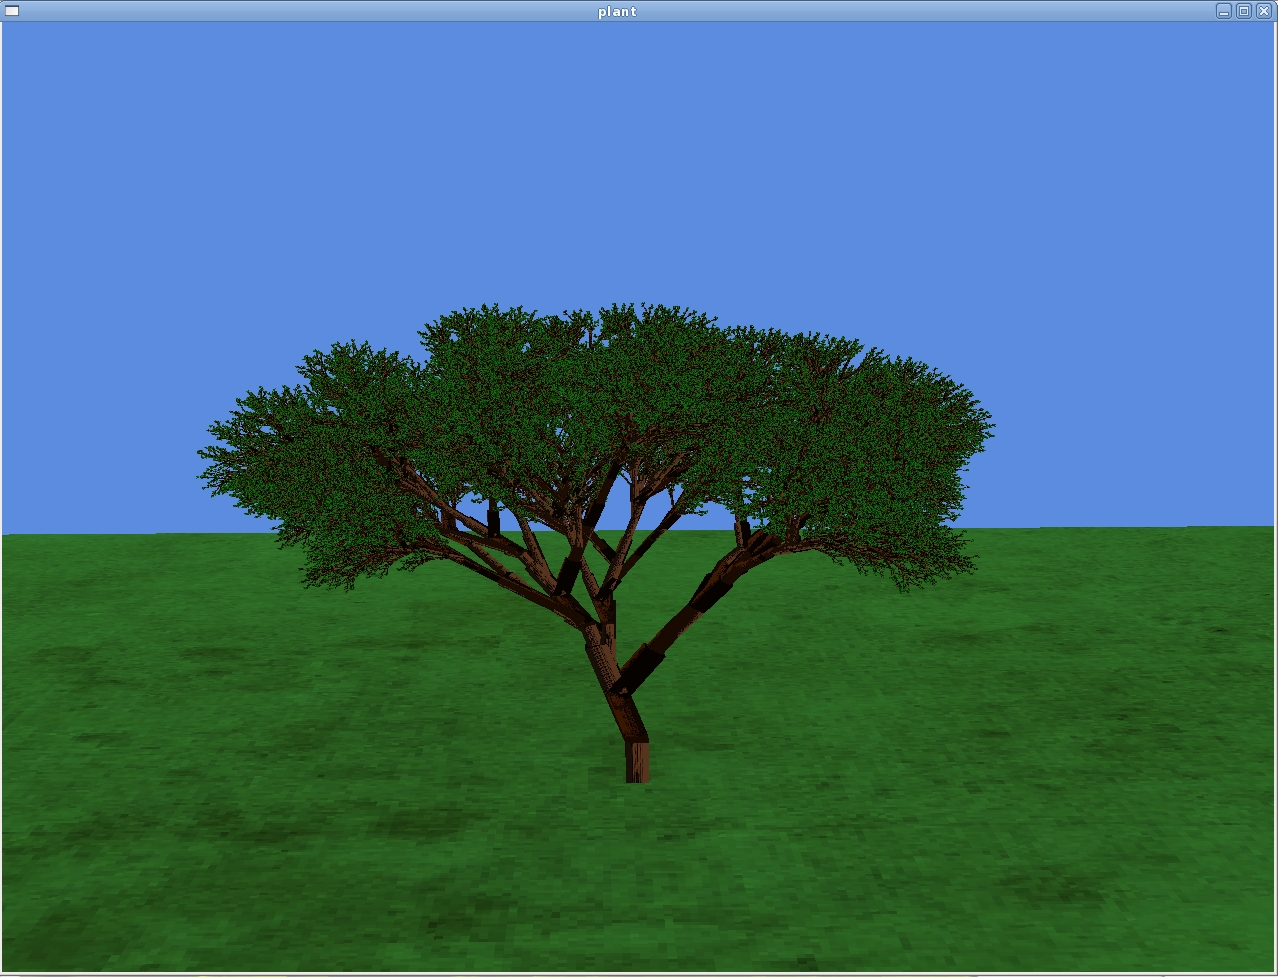
Task: Click the grass field right of the tree
Action: point(1000,700)
